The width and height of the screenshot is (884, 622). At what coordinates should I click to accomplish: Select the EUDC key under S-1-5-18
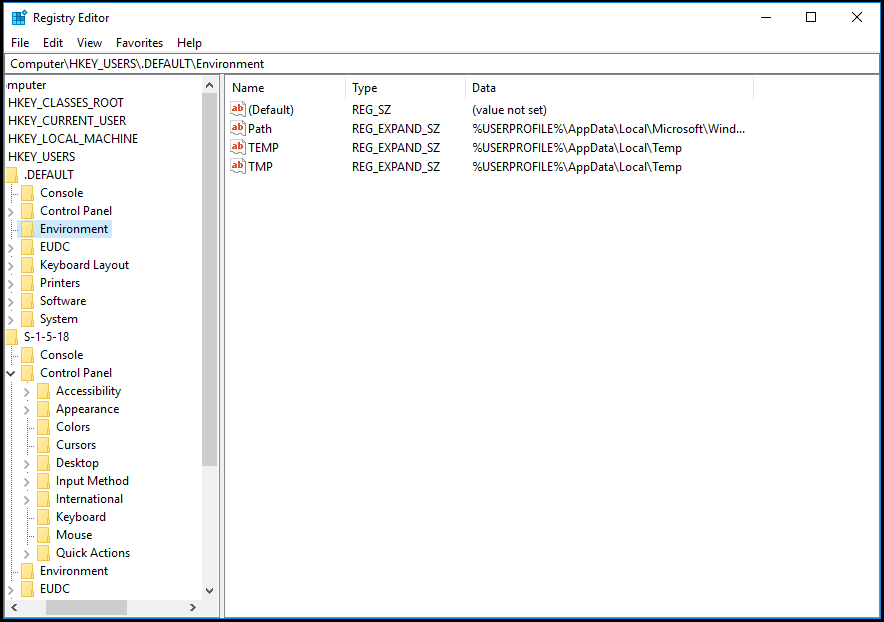coord(55,589)
